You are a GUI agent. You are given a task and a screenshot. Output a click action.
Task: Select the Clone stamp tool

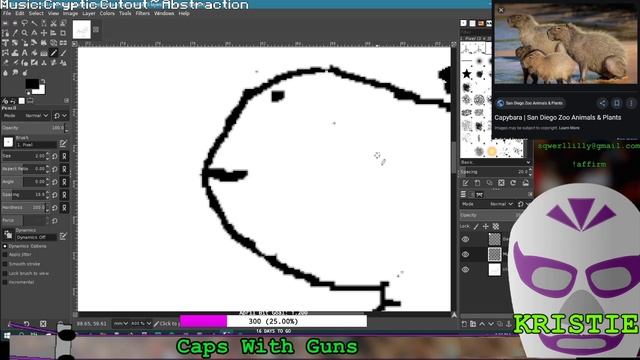point(44,62)
